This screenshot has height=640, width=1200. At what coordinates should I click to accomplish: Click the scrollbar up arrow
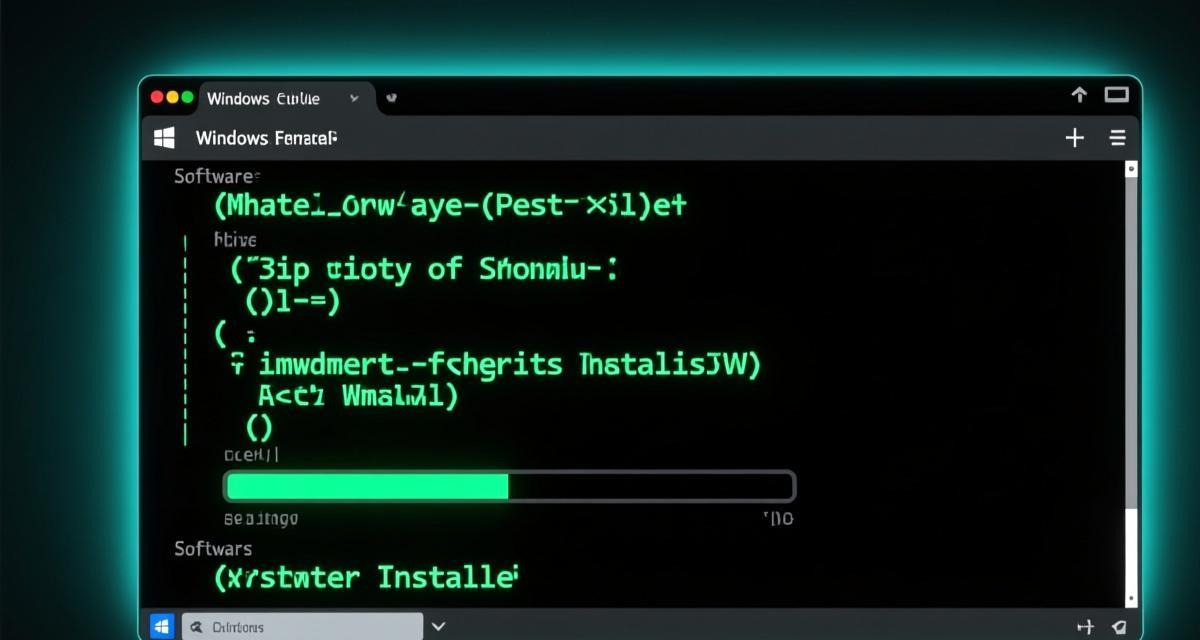[1131, 169]
